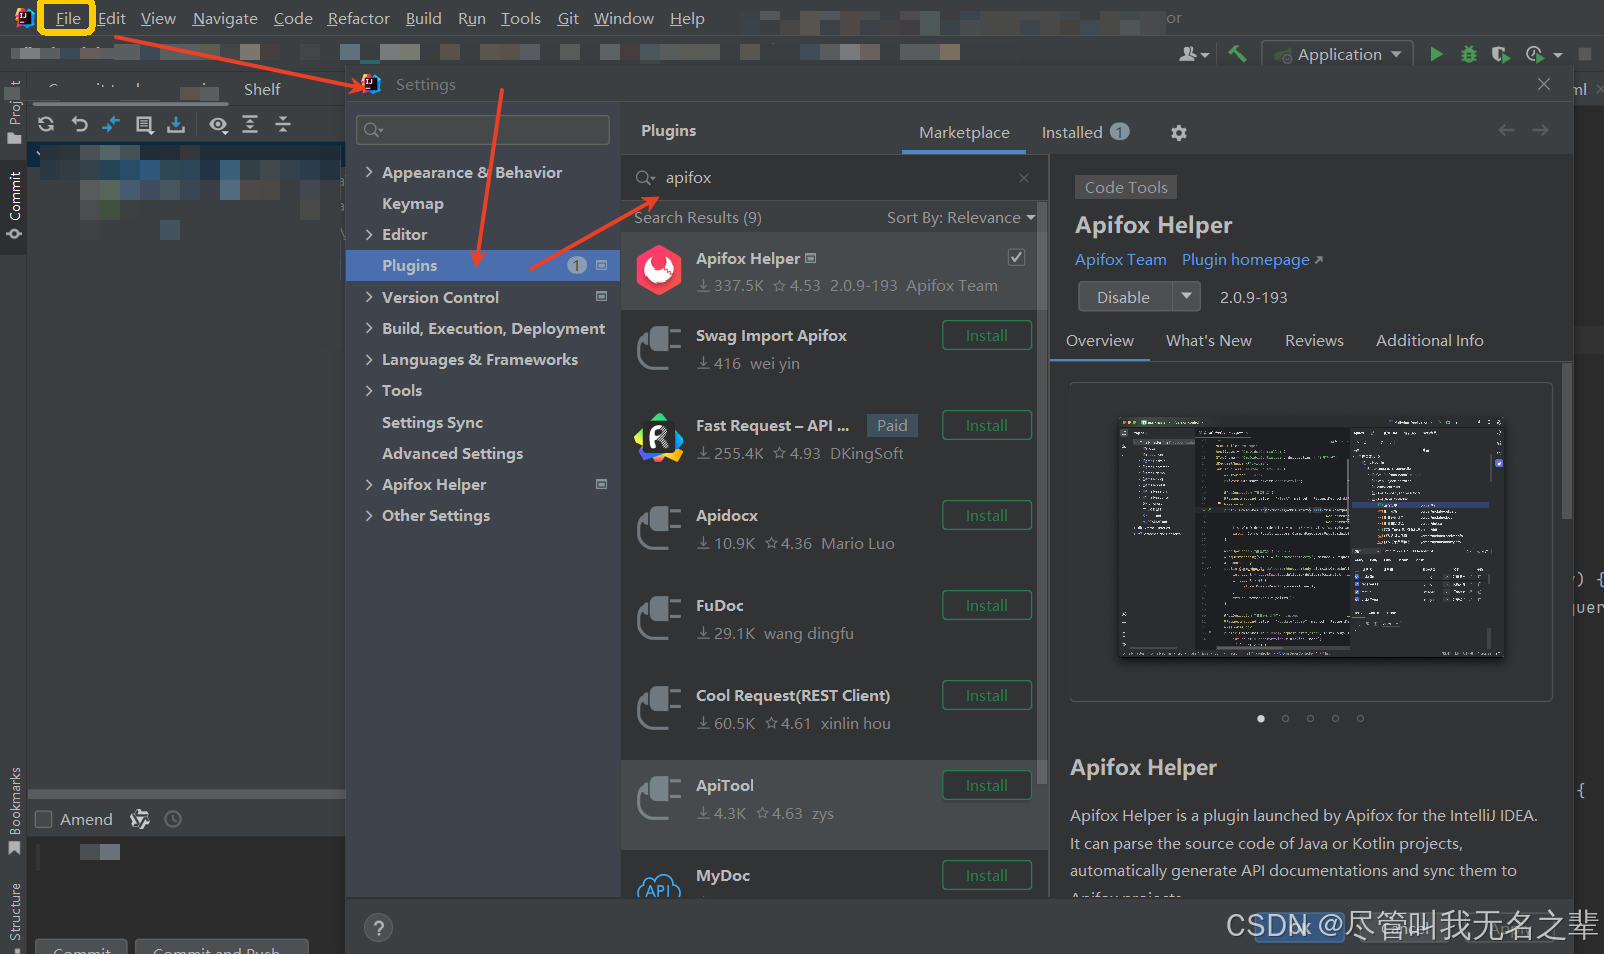Viewport: 1604px width, 954px height.
Task: Open the Commit tool window tab
Action: coord(14,206)
